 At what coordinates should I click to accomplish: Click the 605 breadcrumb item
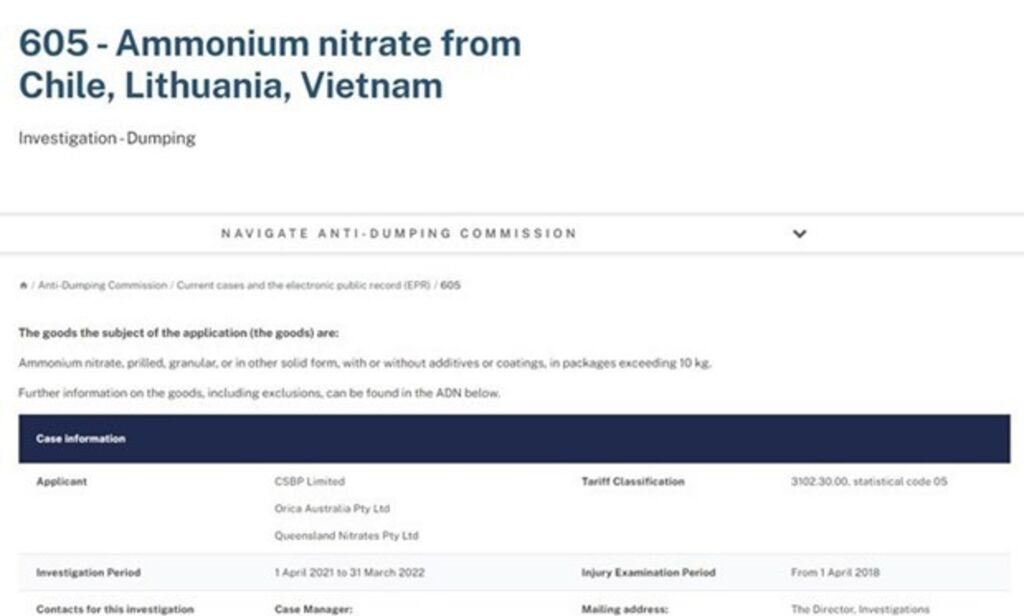451,286
